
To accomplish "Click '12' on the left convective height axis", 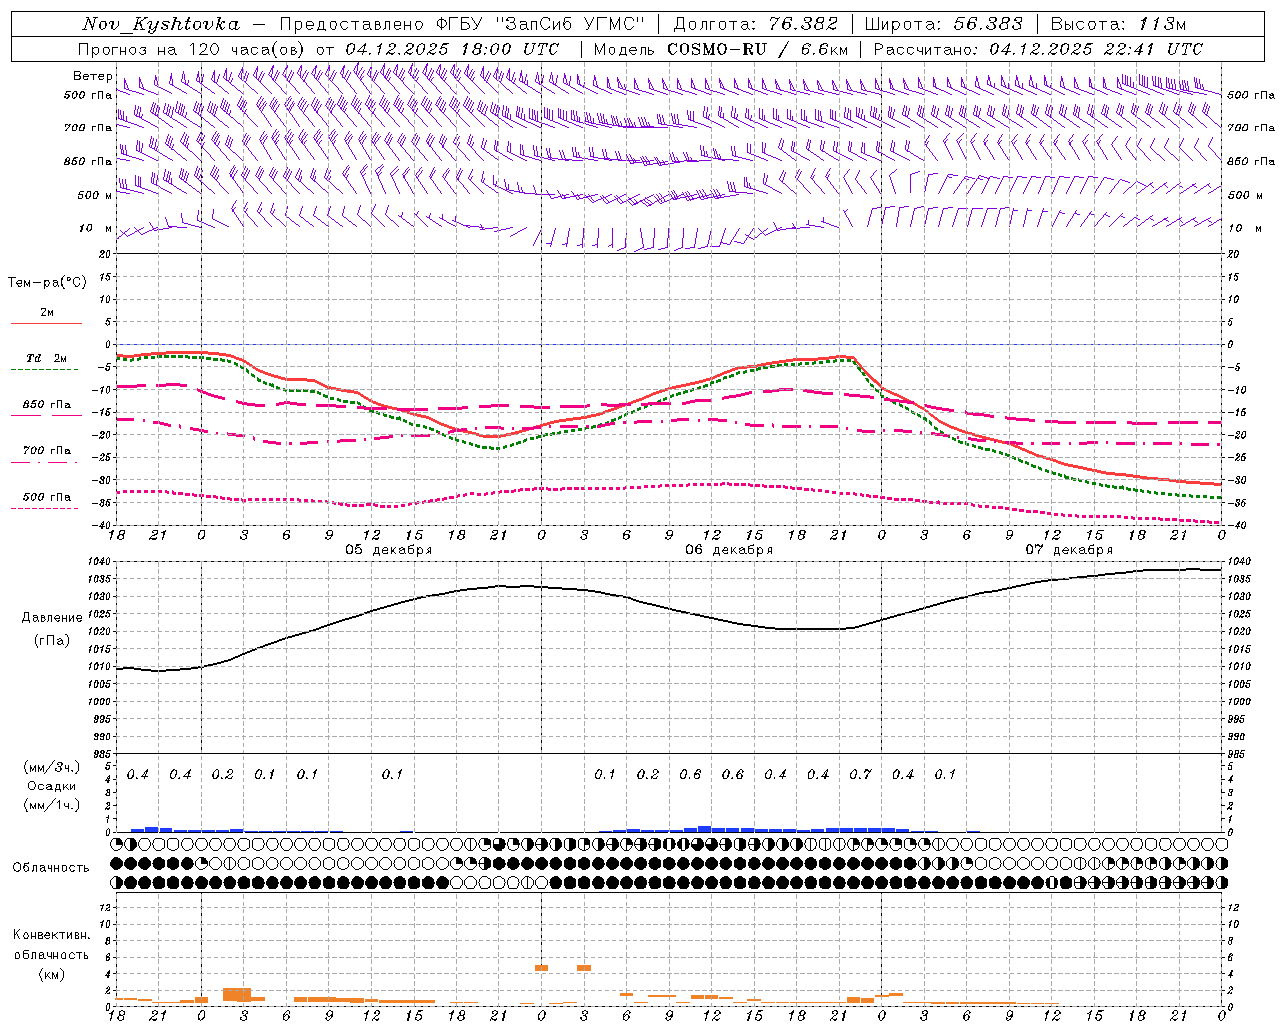I will [106, 907].
